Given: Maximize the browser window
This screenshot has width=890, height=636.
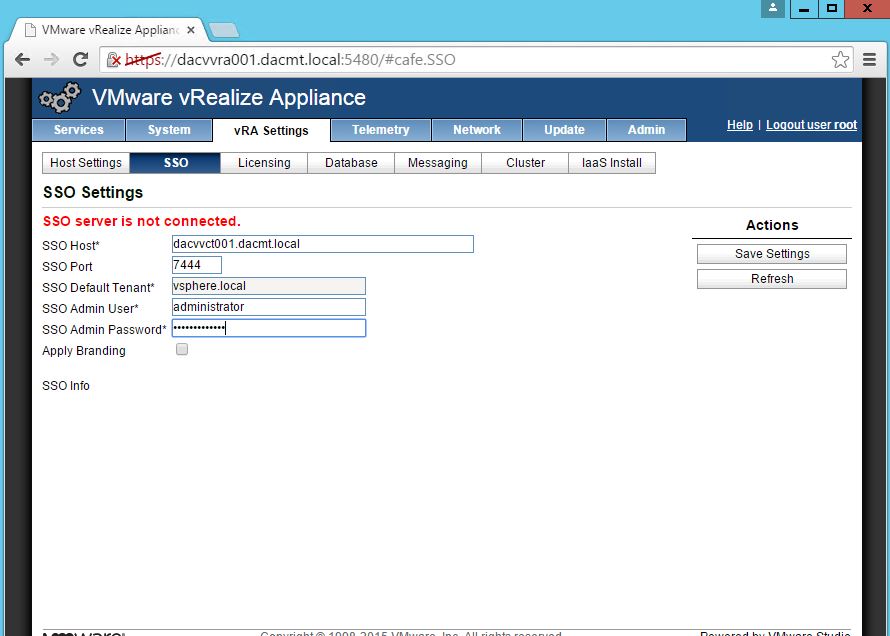Looking at the screenshot, I should point(832,8).
